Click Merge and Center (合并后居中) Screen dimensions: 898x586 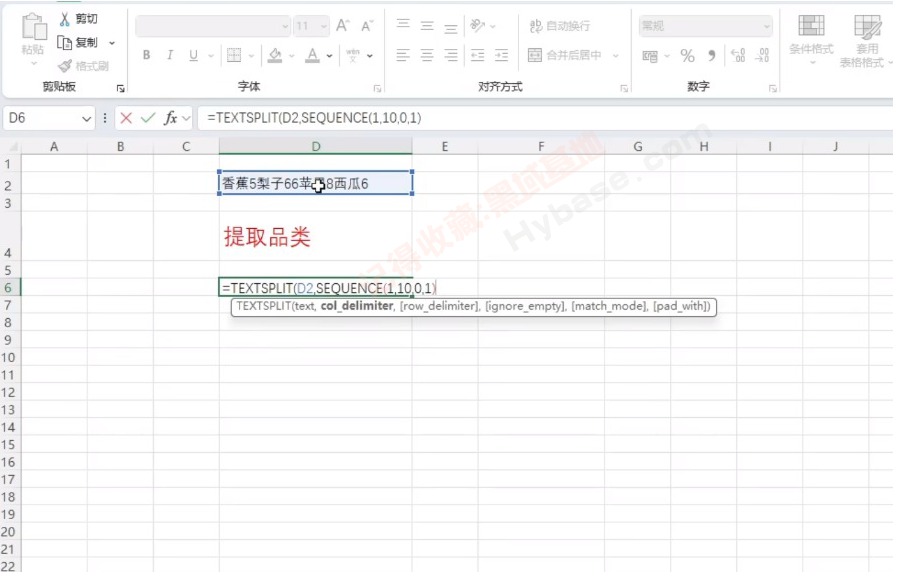pos(565,55)
